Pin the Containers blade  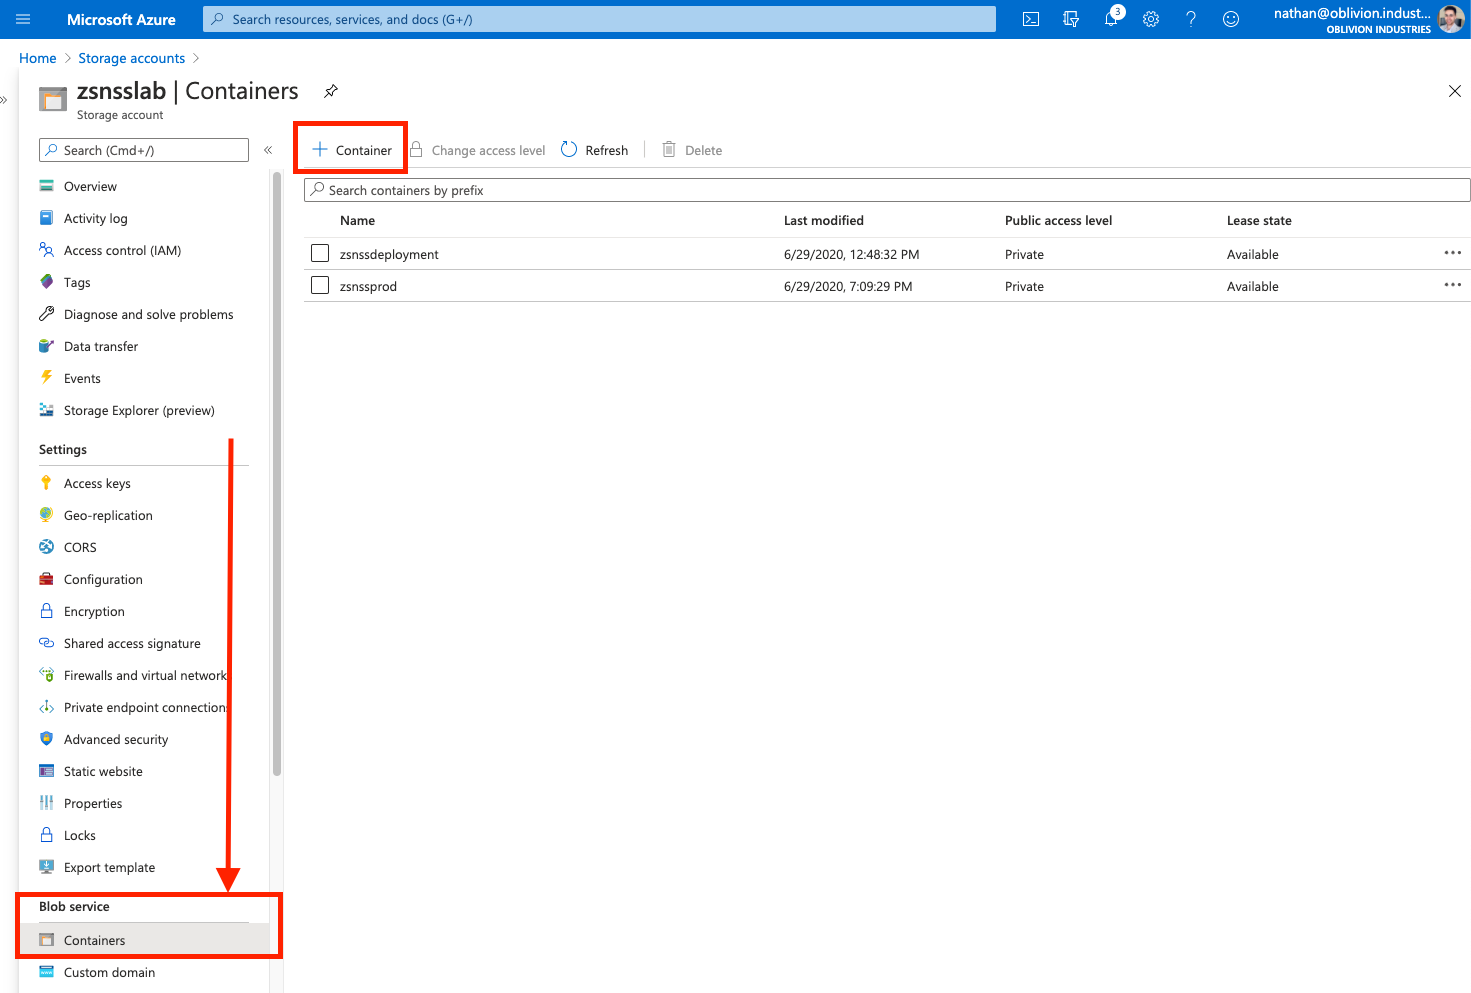click(331, 91)
